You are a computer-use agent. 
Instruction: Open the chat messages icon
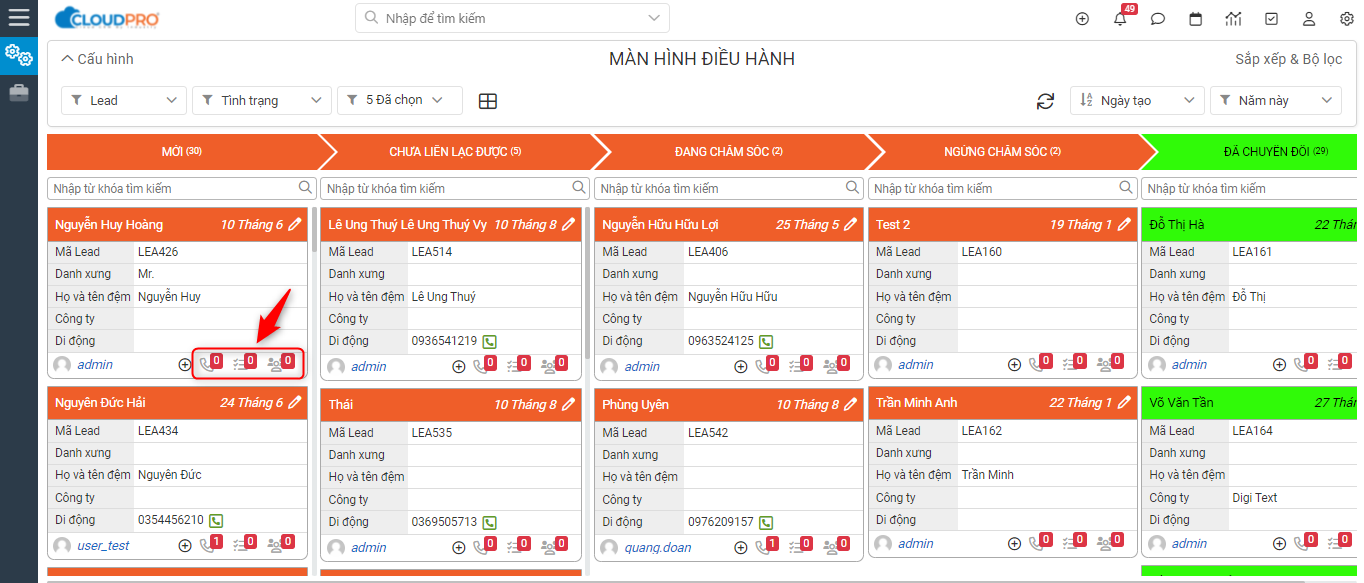[1158, 18]
